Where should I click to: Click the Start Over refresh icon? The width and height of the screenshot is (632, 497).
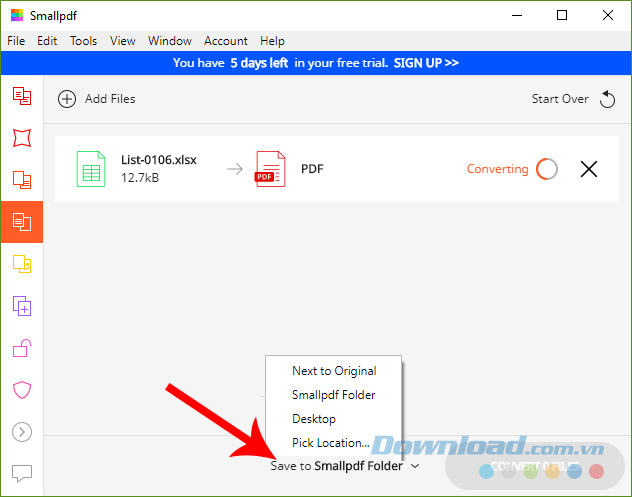coord(607,99)
